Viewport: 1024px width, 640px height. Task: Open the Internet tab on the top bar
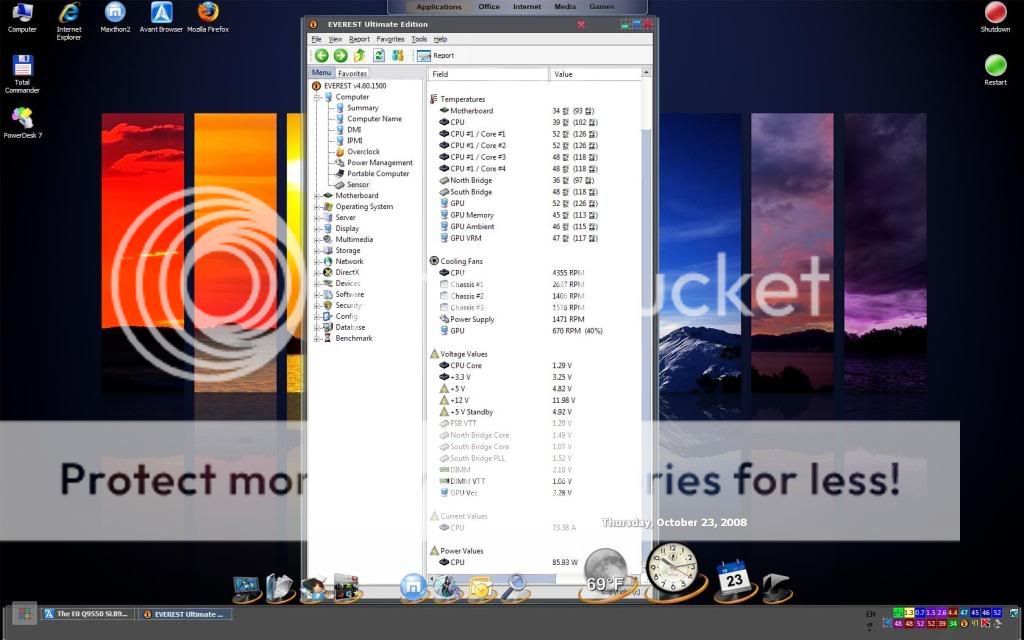click(526, 7)
